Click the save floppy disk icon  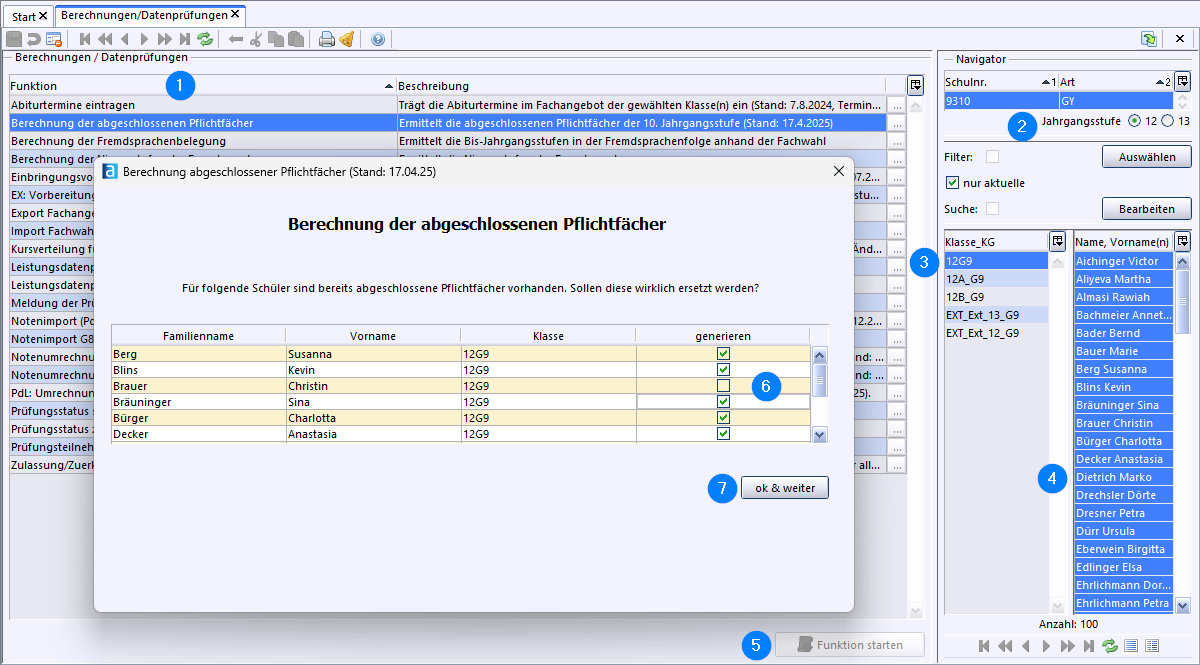pos(14,40)
